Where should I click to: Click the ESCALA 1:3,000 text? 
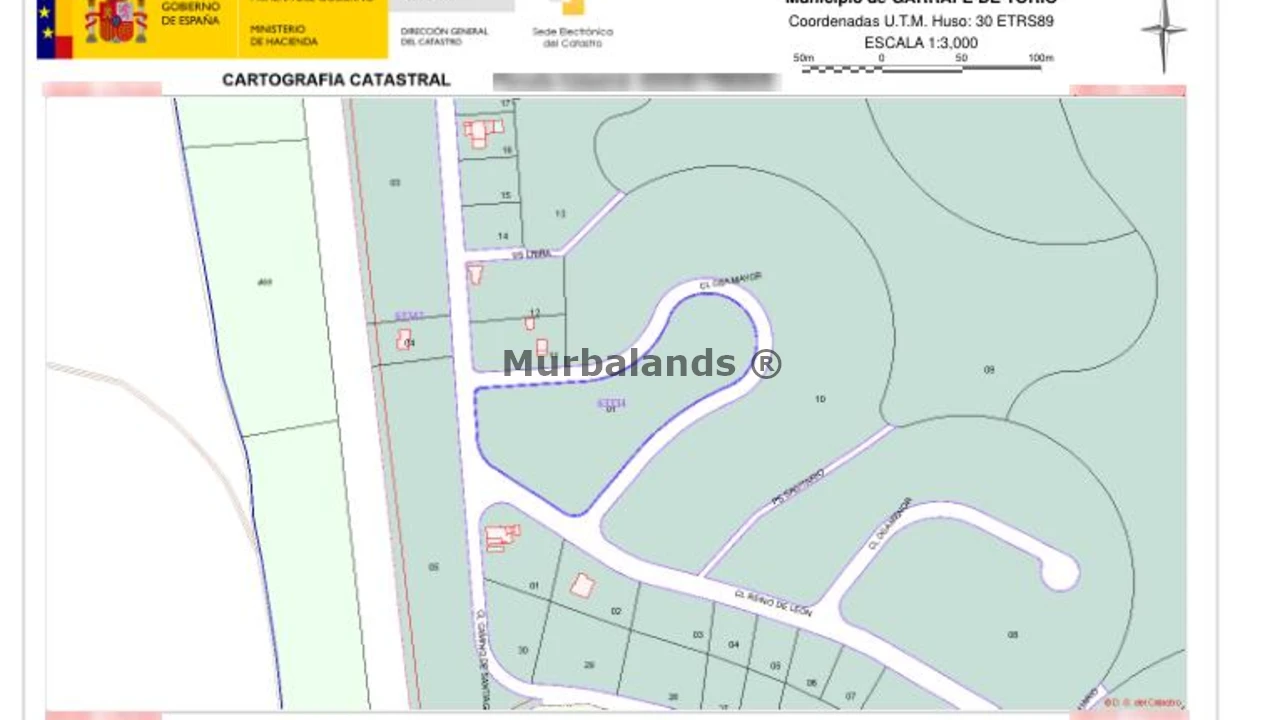pos(921,43)
